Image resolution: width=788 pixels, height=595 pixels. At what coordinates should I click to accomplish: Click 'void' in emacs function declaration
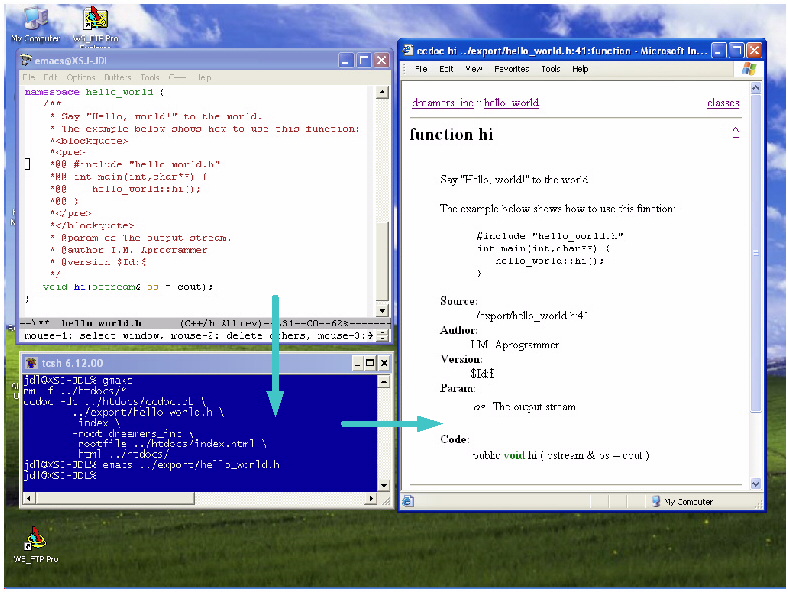pyautogui.click(x=55, y=287)
